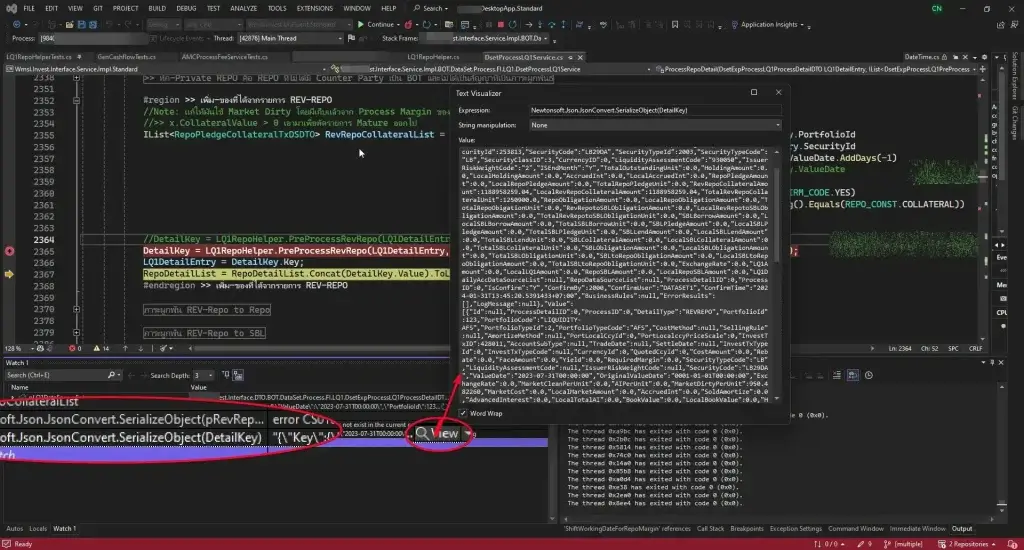This screenshot has width=1024, height=550.
Task: Open the Call Stack tab
Action: tap(710, 528)
